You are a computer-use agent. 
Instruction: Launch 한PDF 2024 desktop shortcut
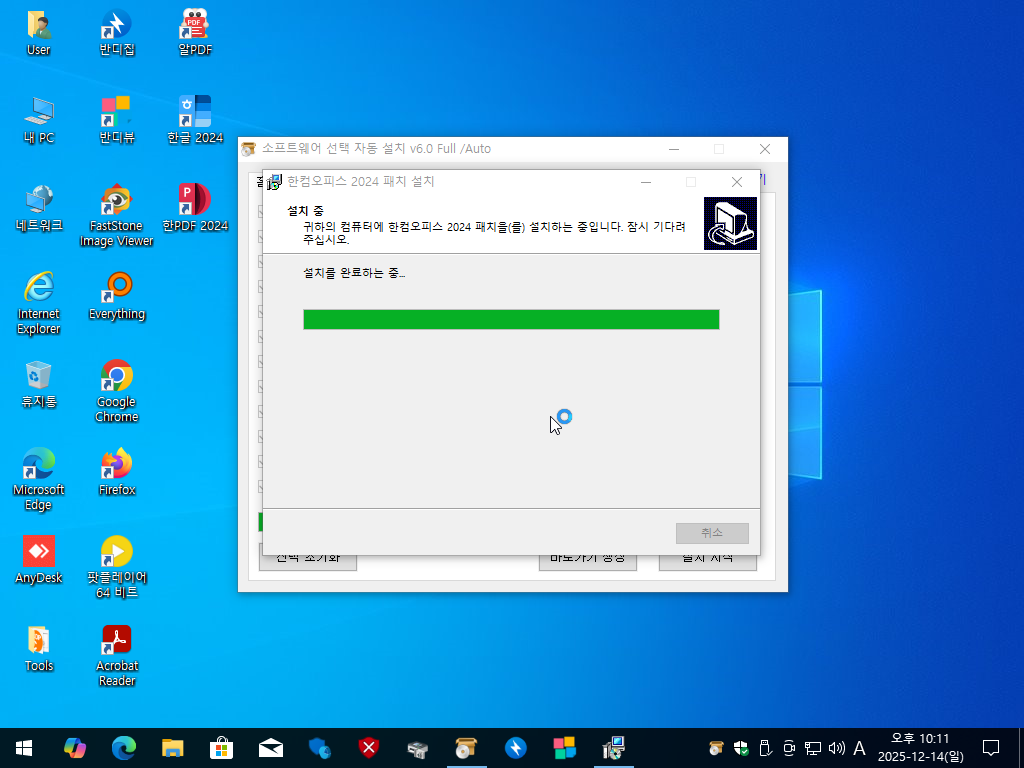tap(195, 209)
